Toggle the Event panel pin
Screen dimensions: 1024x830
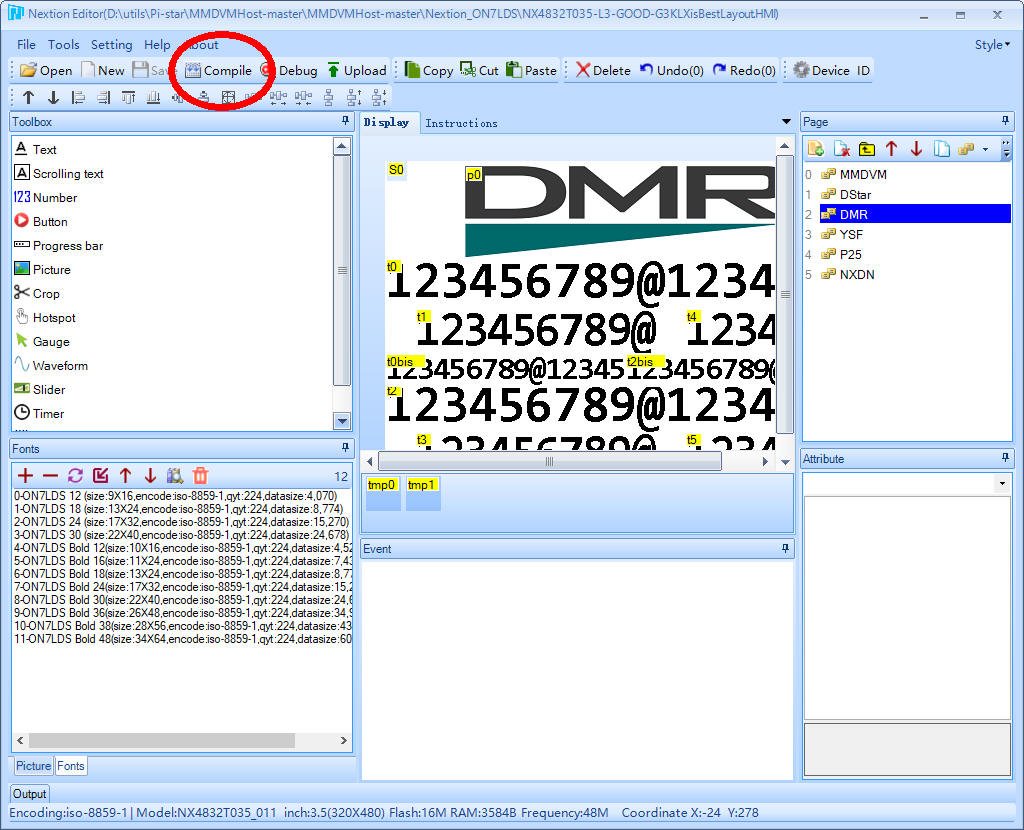[x=786, y=548]
